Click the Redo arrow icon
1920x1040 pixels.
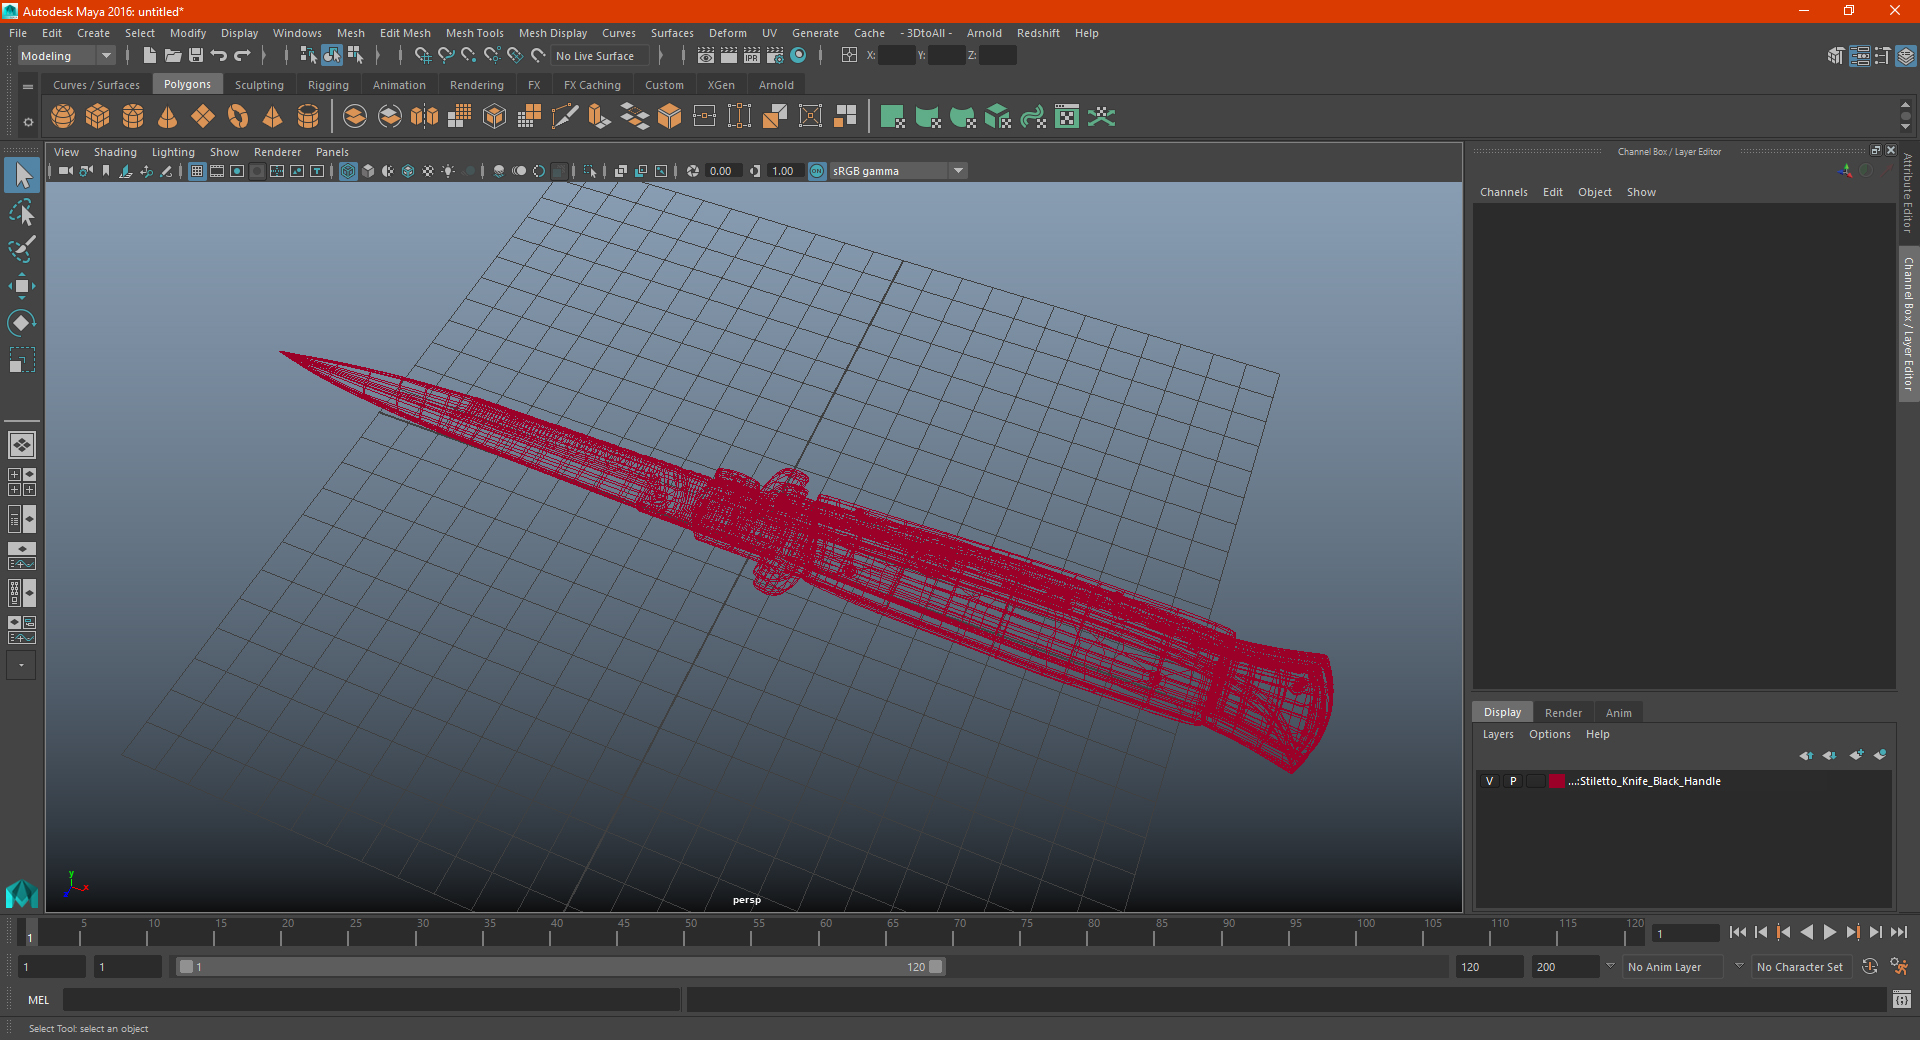242,56
